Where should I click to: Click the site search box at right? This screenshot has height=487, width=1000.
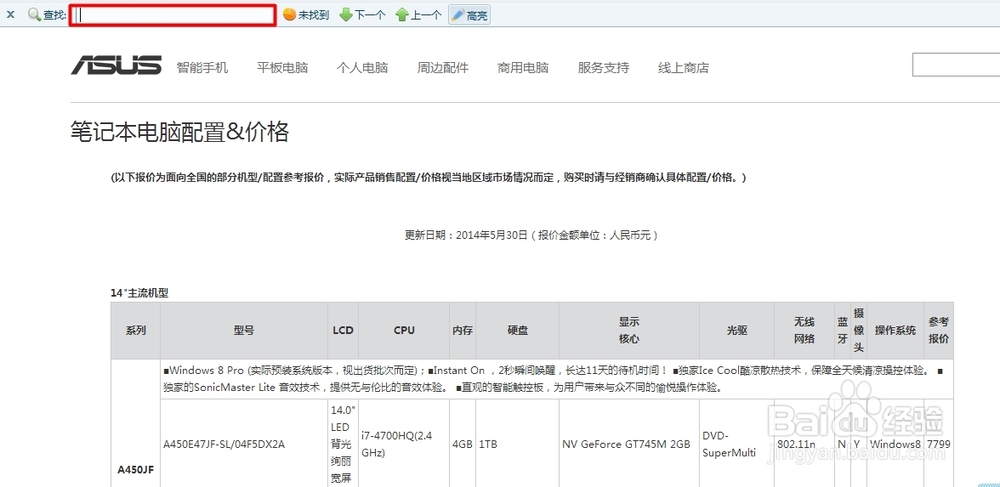[x=956, y=65]
